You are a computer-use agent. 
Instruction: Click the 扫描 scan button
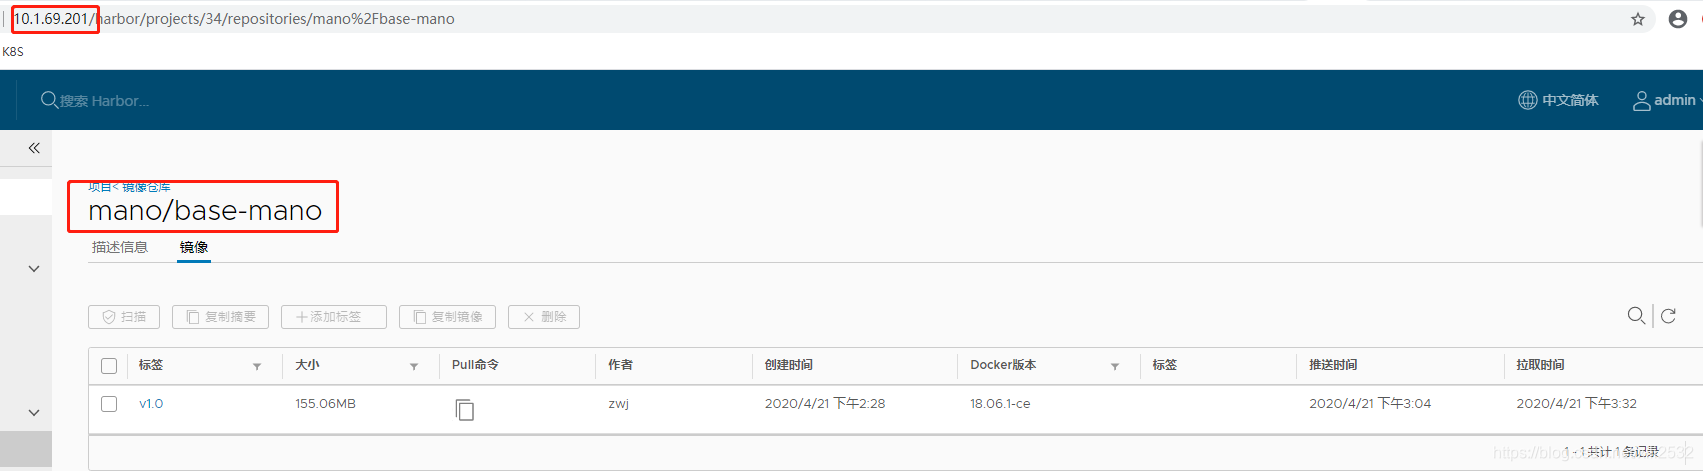click(124, 317)
